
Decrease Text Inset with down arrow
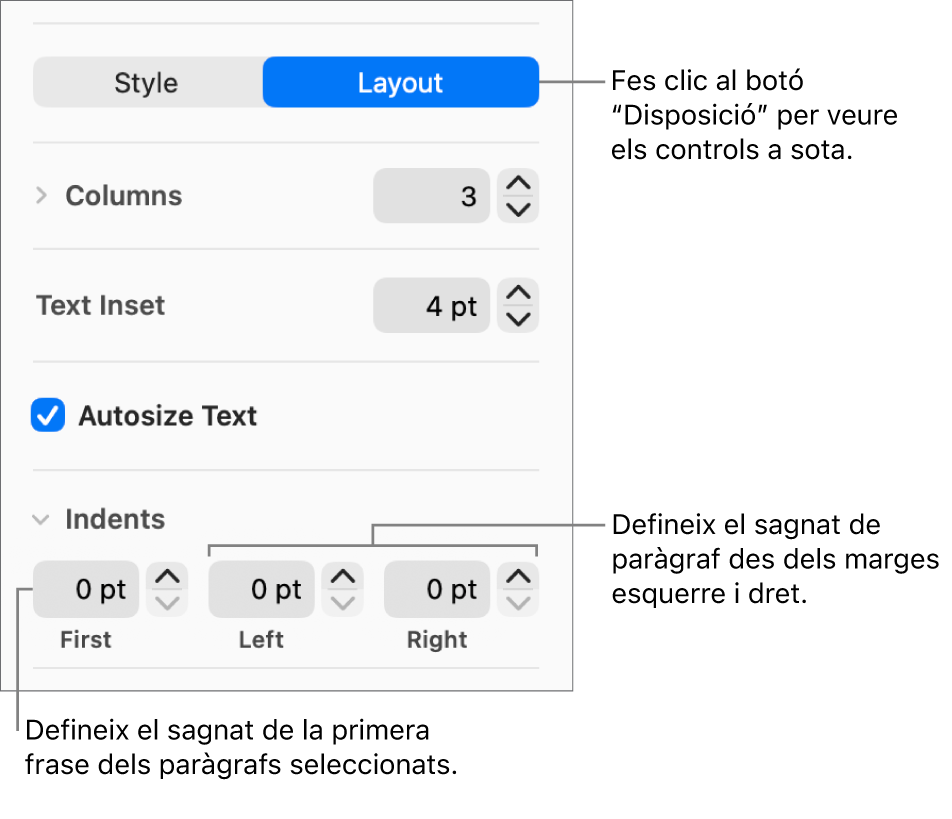point(518,319)
